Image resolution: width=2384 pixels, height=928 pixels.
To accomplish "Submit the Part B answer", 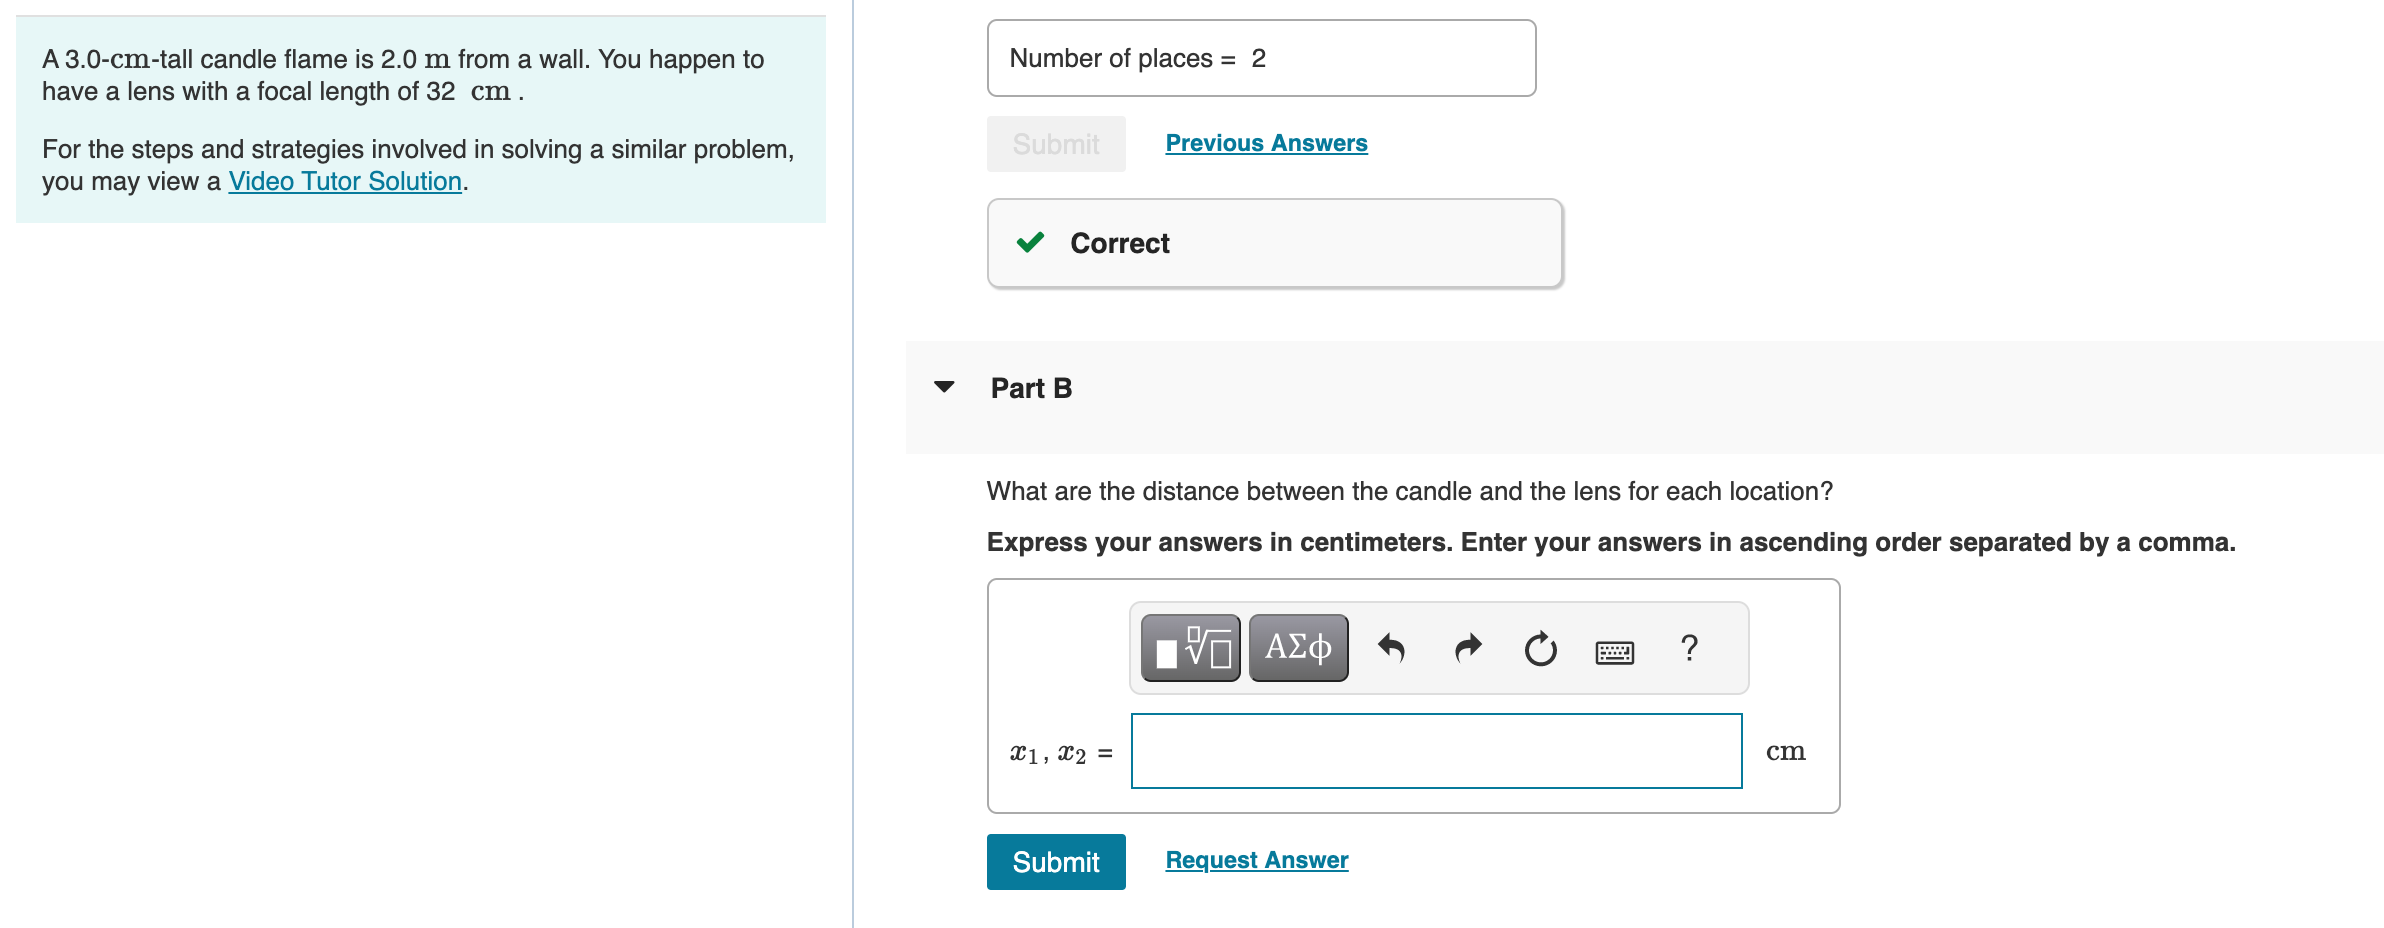I will pos(1056,862).
